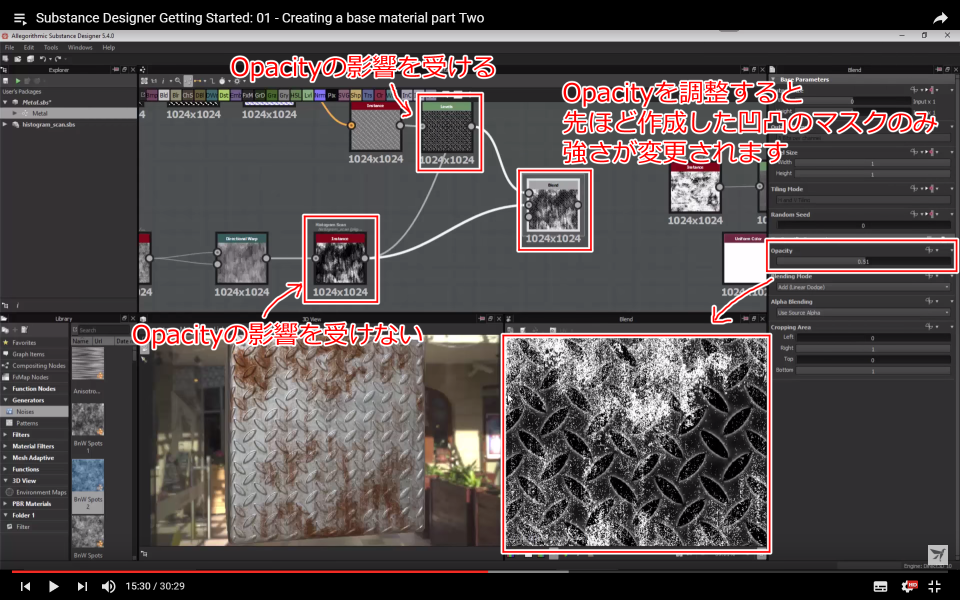Select the Histogram Scan node
Image resolution: width=960 pixels, height=600 pixels.
pyautogui.click(x=340, y=258)
